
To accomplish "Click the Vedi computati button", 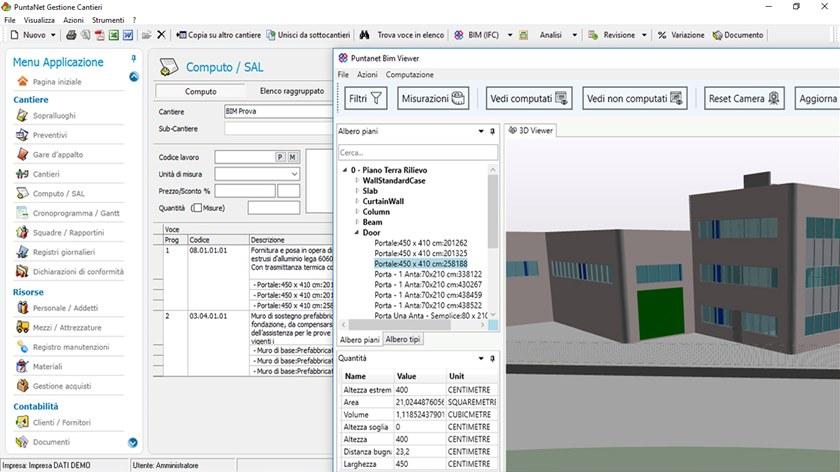I will point(528,99).
